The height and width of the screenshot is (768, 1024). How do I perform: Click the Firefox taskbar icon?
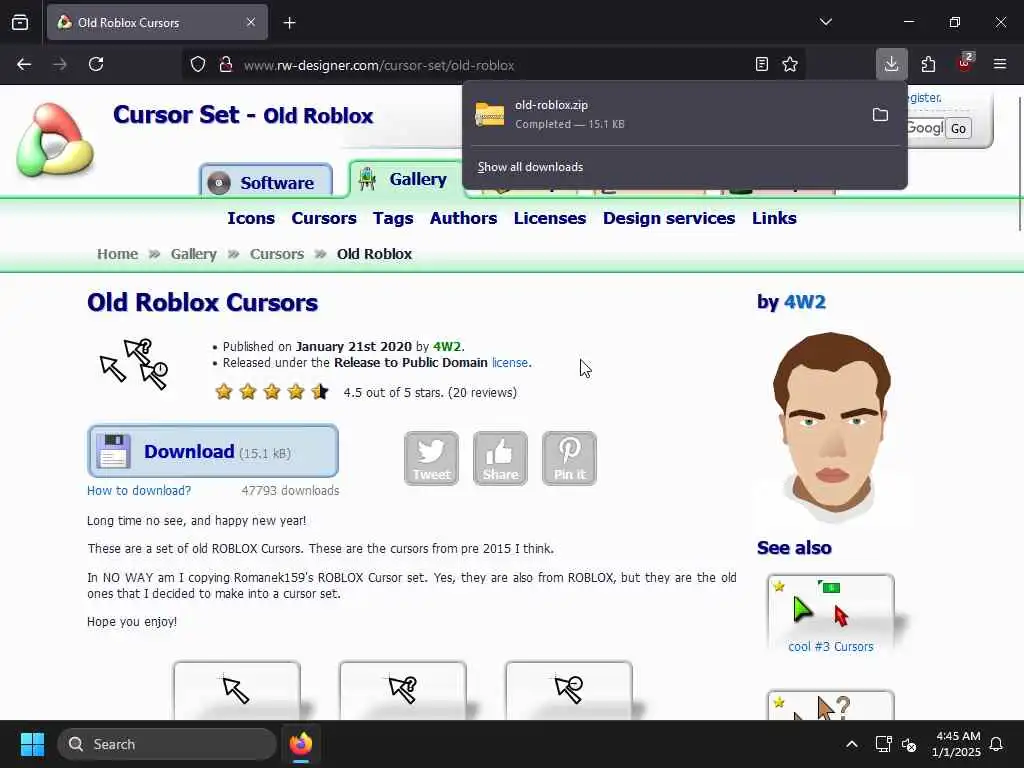click(x=301, y=744)
